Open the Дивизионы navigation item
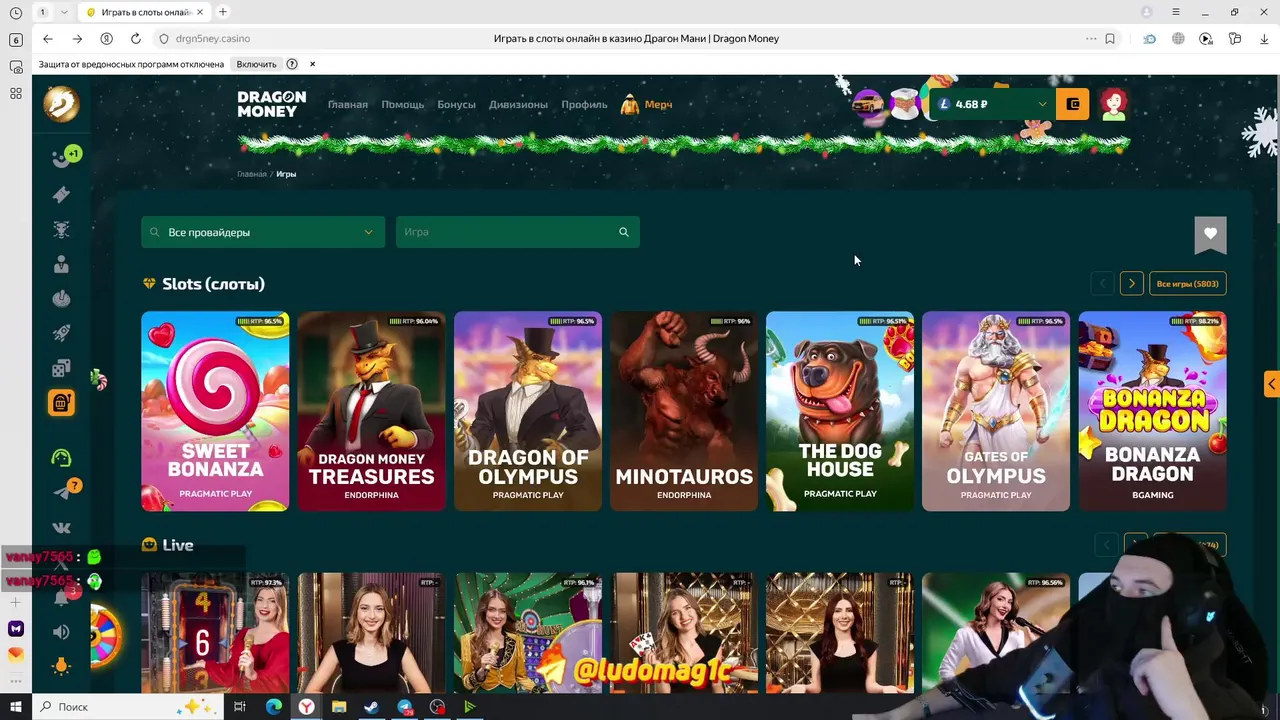 coord(518,104)
